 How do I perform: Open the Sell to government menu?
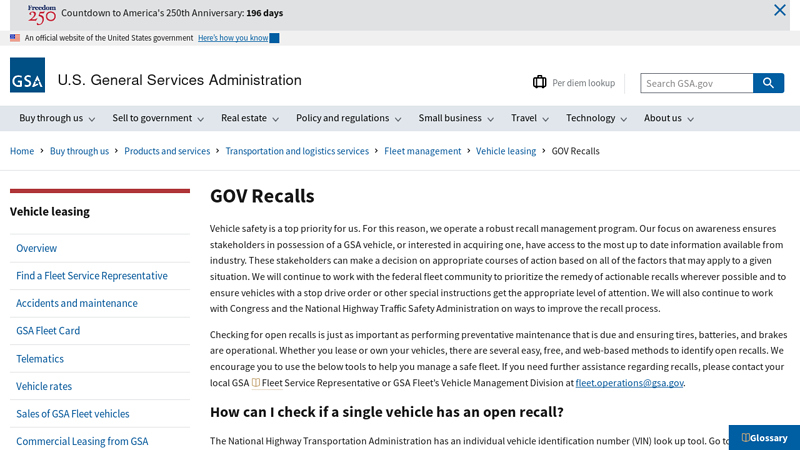coord(152,118)
